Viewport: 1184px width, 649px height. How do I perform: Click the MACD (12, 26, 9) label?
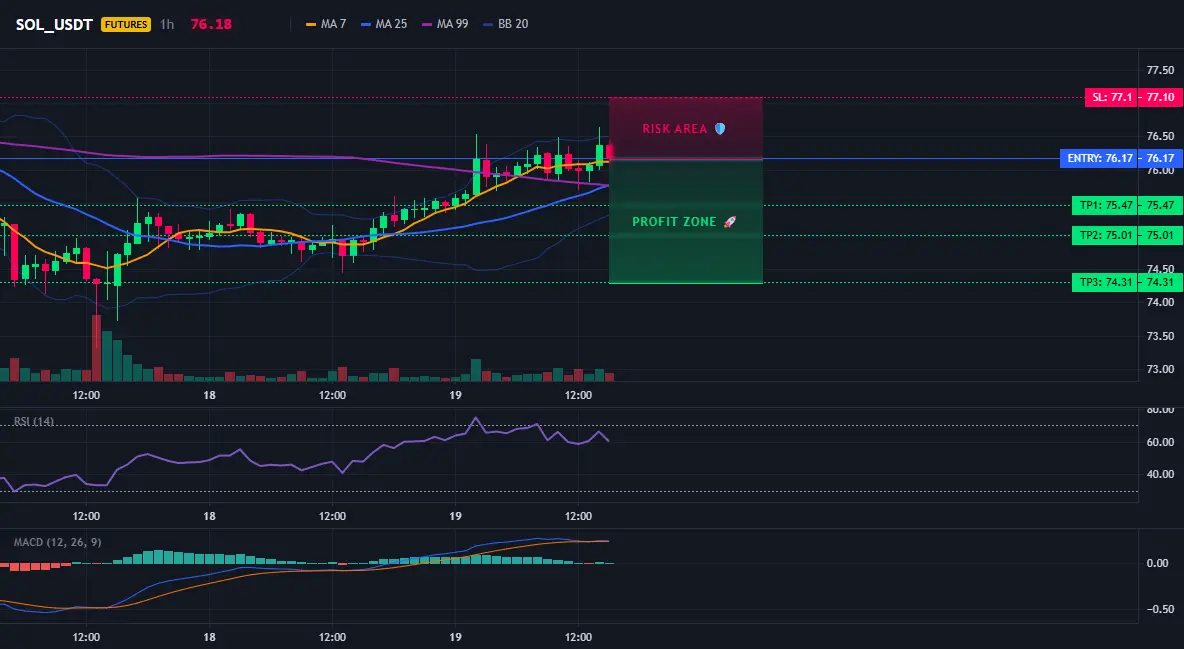[57, 542]
